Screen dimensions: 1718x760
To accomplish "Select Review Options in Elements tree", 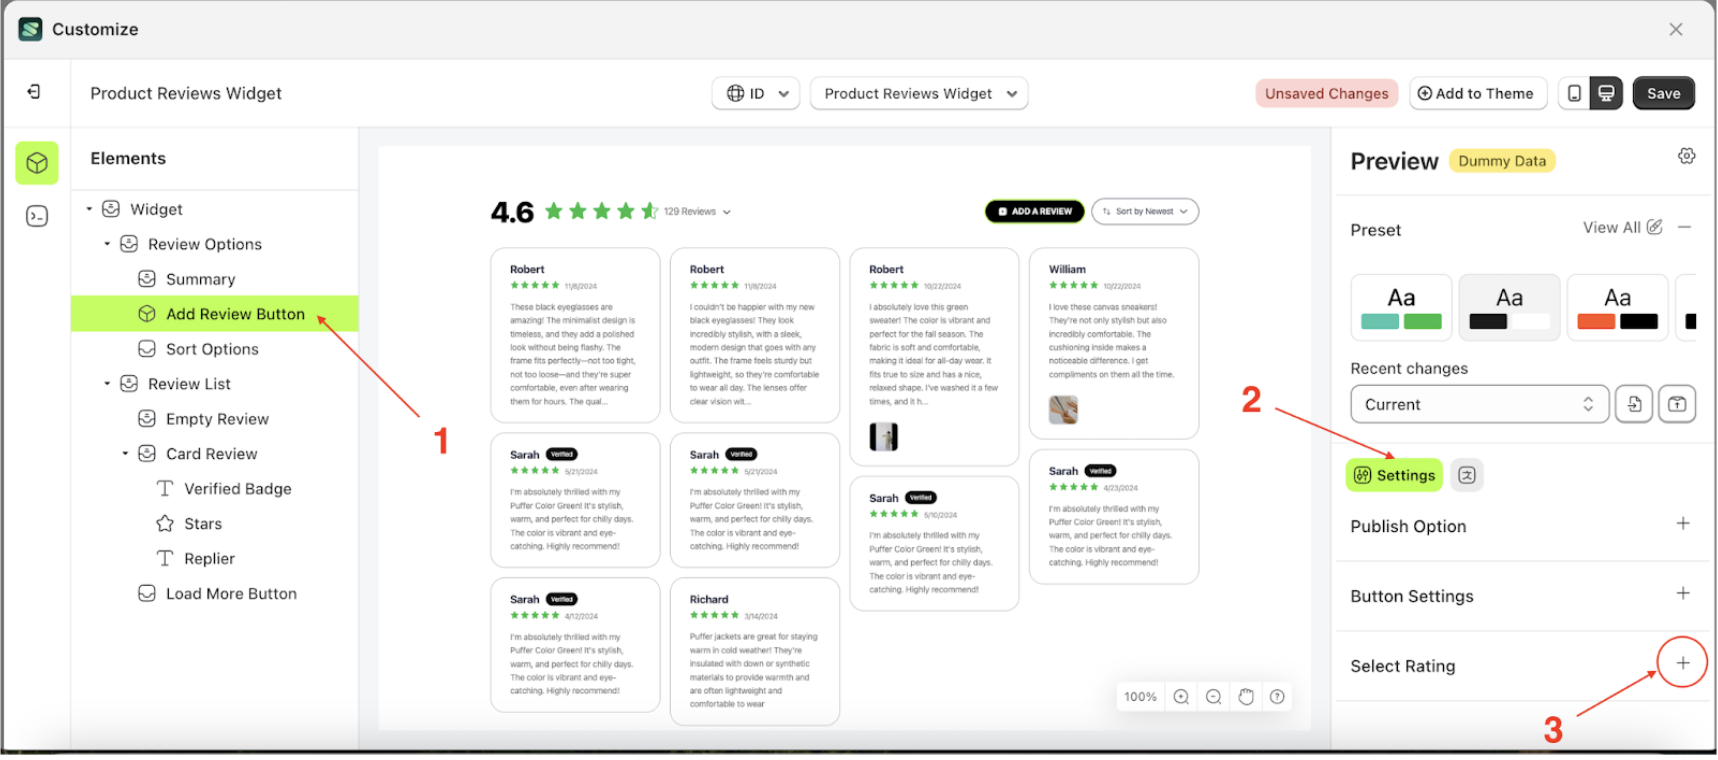I will (x=204, y=244).
